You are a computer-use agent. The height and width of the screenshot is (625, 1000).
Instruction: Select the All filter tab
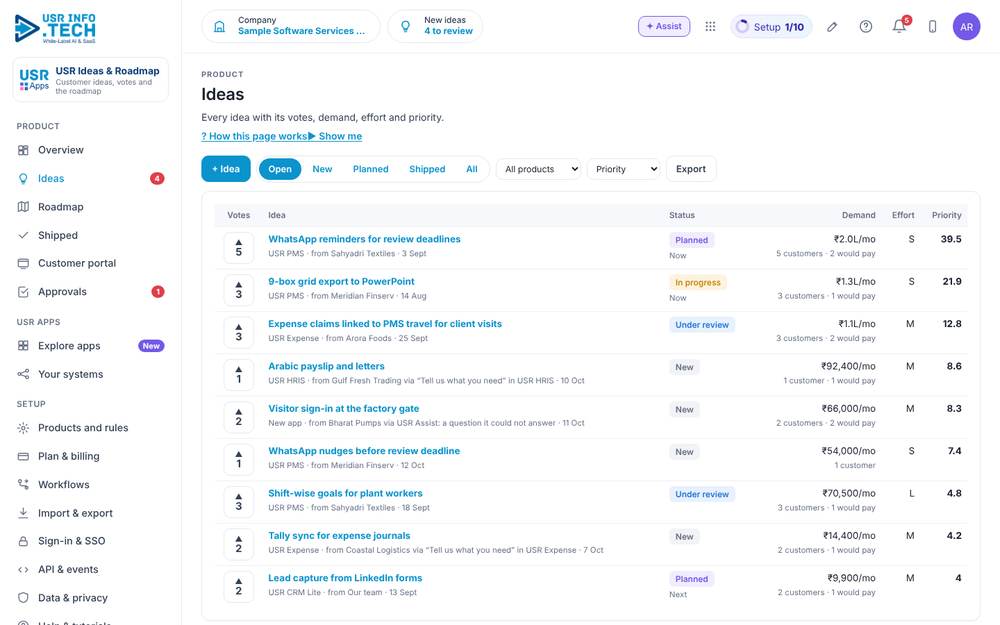pyautogui.click(x=472, y=169)
